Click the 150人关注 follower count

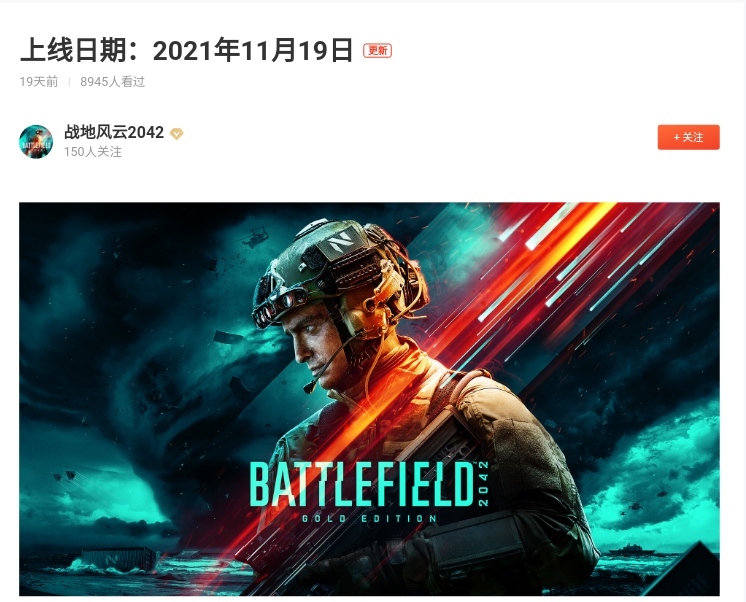(x=93, y=152)
